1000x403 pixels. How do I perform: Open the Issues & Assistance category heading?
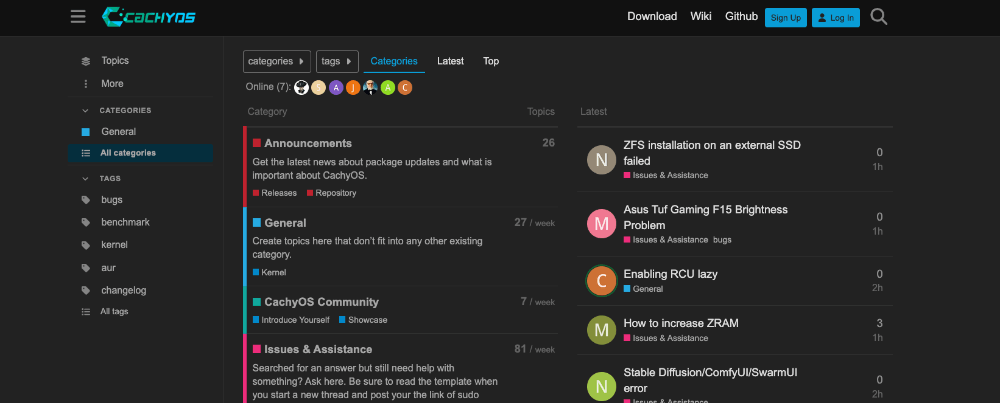[318, 349]
